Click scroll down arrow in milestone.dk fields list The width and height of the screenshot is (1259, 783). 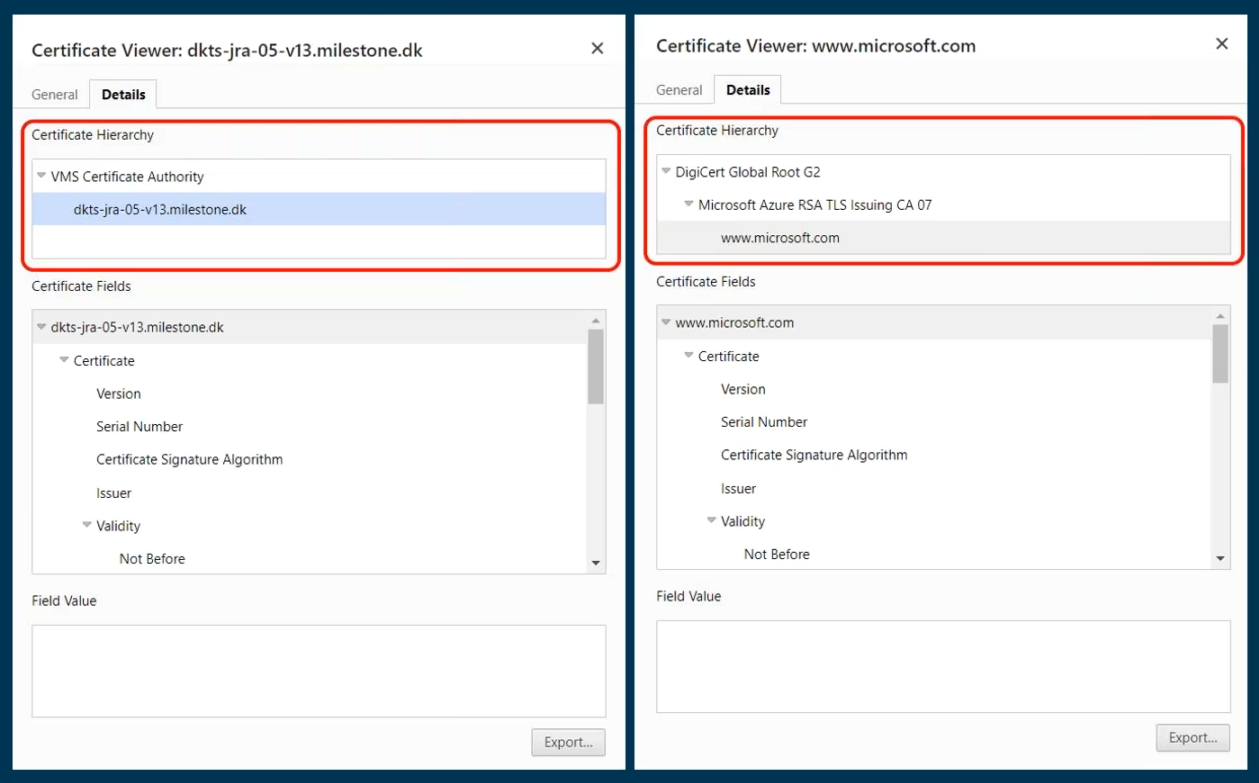click(x=596, y=563)
